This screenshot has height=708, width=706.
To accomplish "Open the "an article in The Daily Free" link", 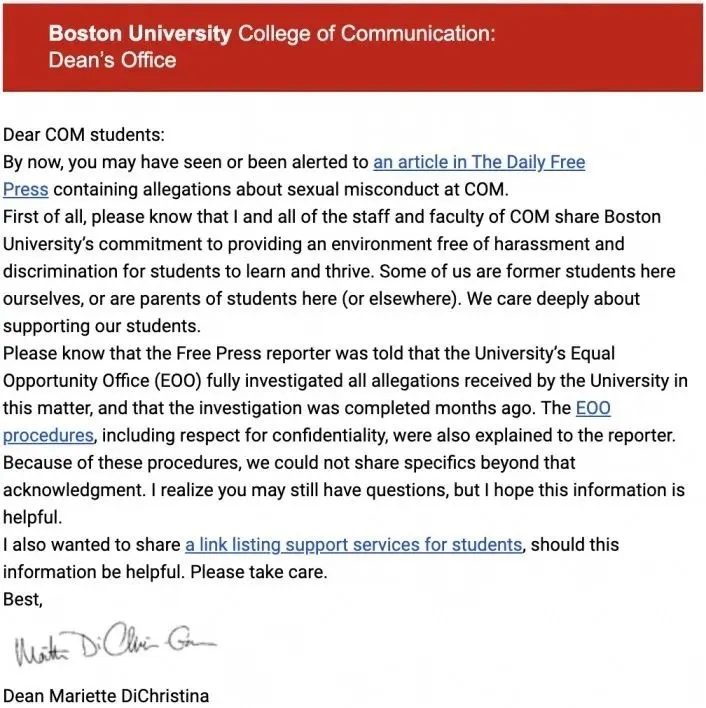I will click(x=479, y=162).
